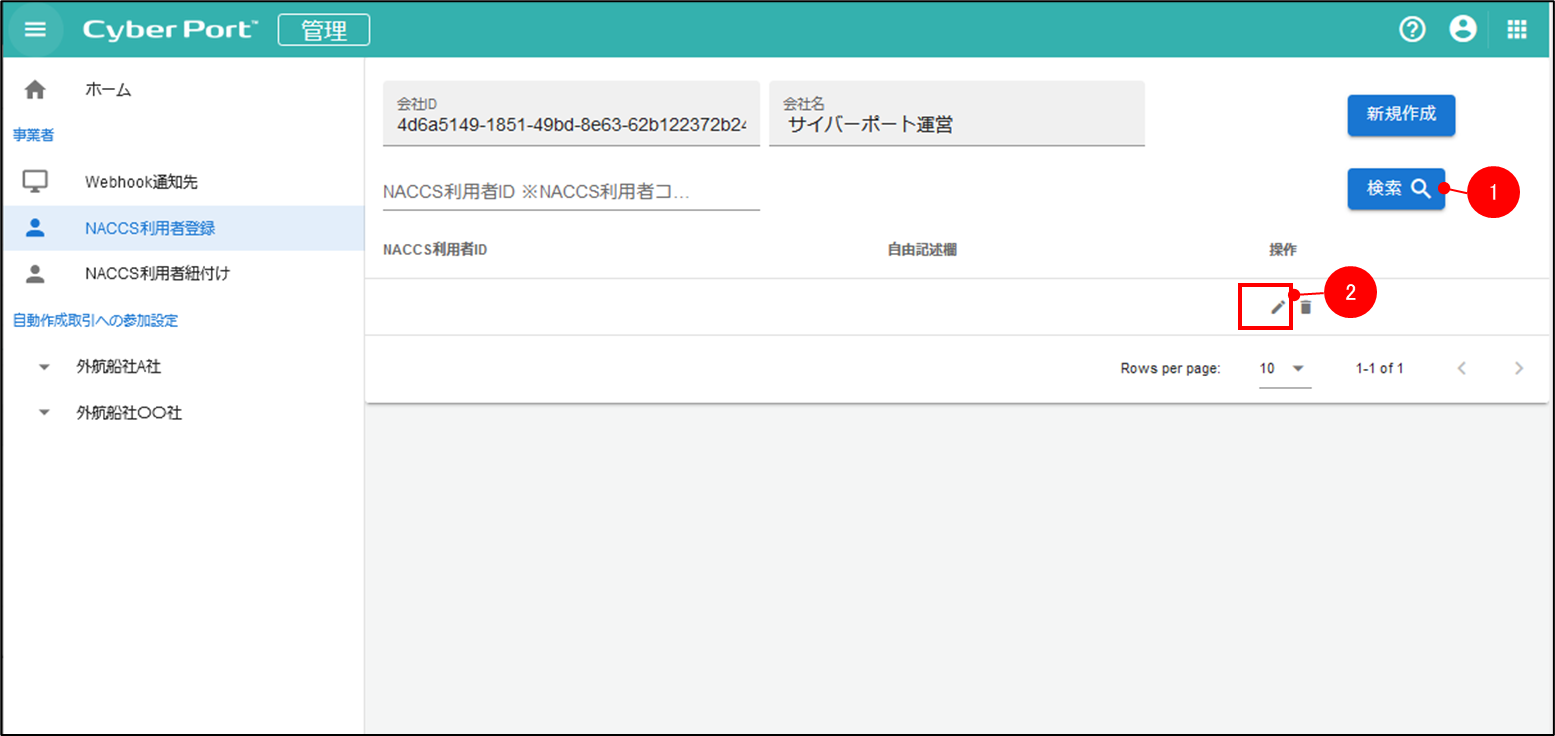
Task: Select NACCS利用者紐付け in the sidebar
Action: click(x=157, y=273)
